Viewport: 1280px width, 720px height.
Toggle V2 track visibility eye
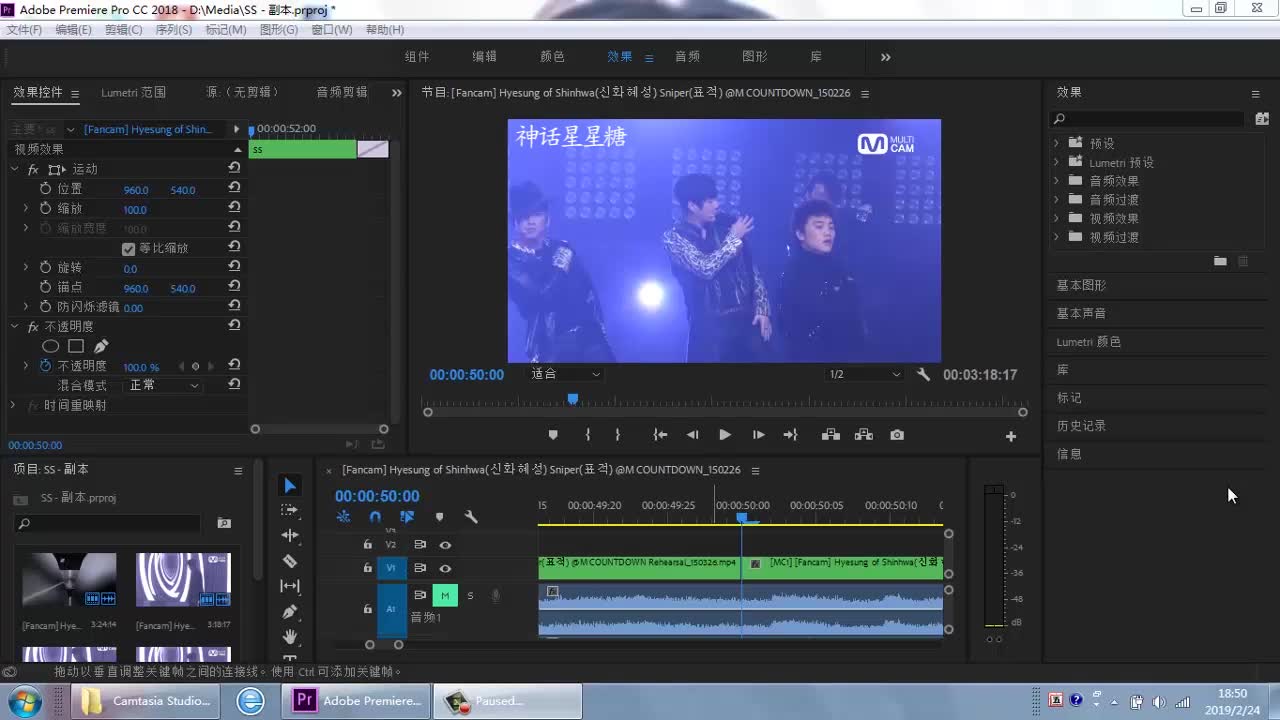[445, 545]
